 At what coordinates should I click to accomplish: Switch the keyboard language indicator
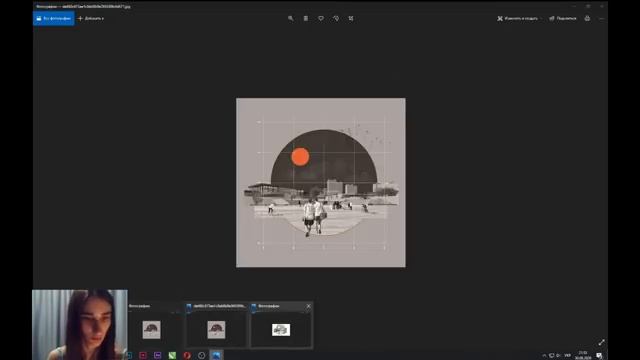tap(567, 356)
